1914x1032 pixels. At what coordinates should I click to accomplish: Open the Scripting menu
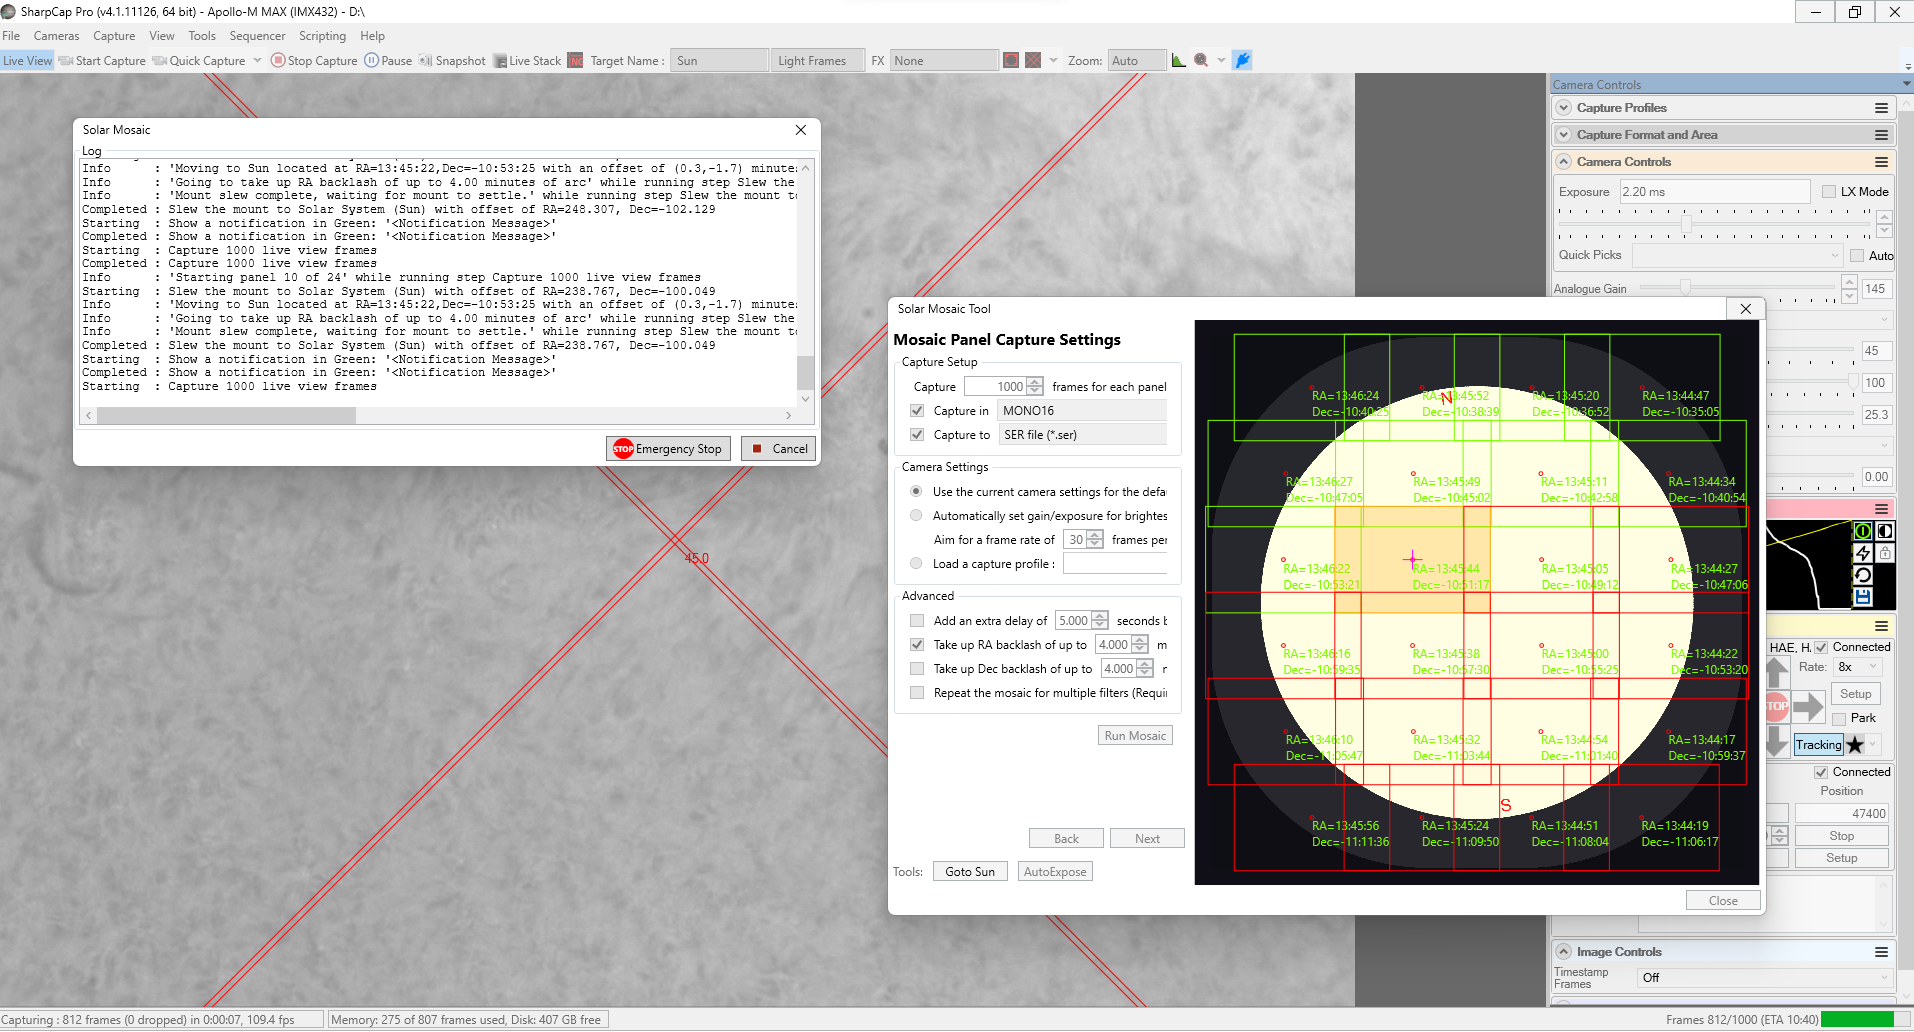pos(322,36)
